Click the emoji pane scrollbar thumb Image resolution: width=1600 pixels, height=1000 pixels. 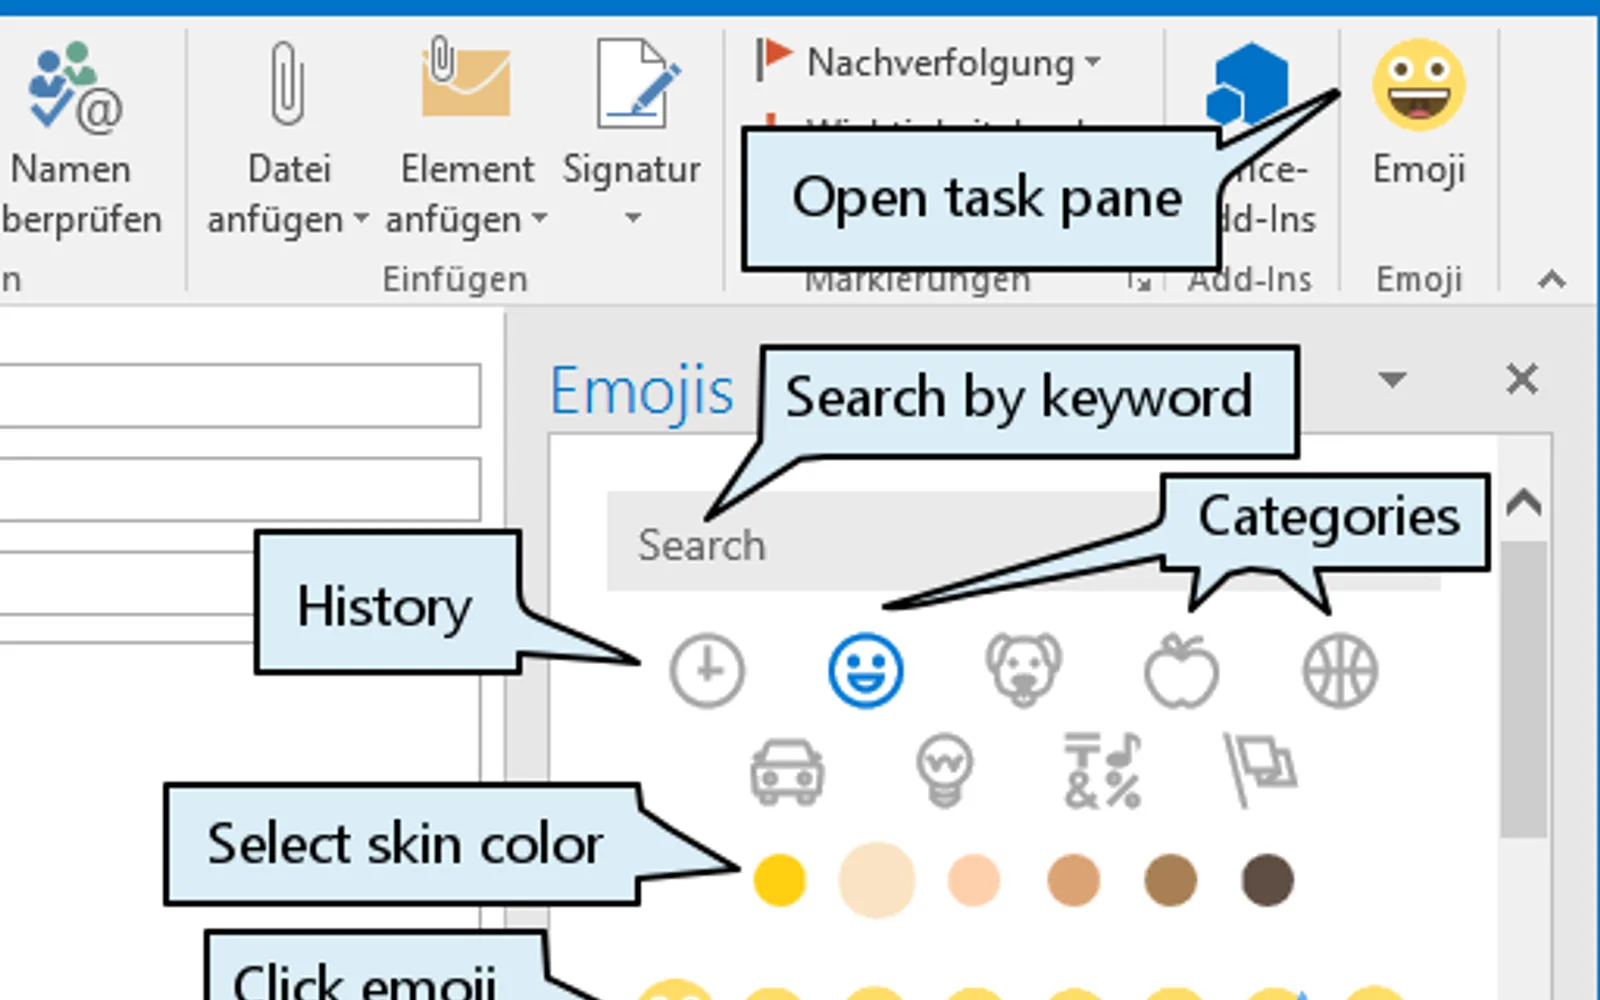1523,690
